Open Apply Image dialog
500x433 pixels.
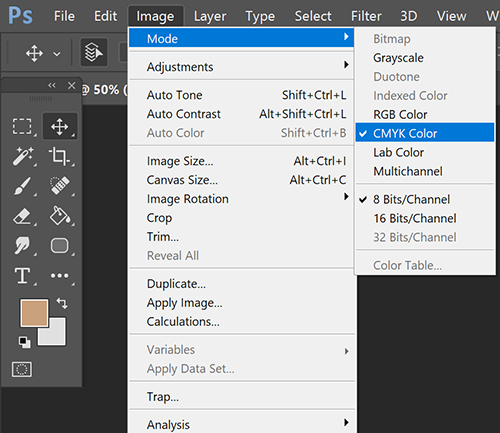(241, 303)
